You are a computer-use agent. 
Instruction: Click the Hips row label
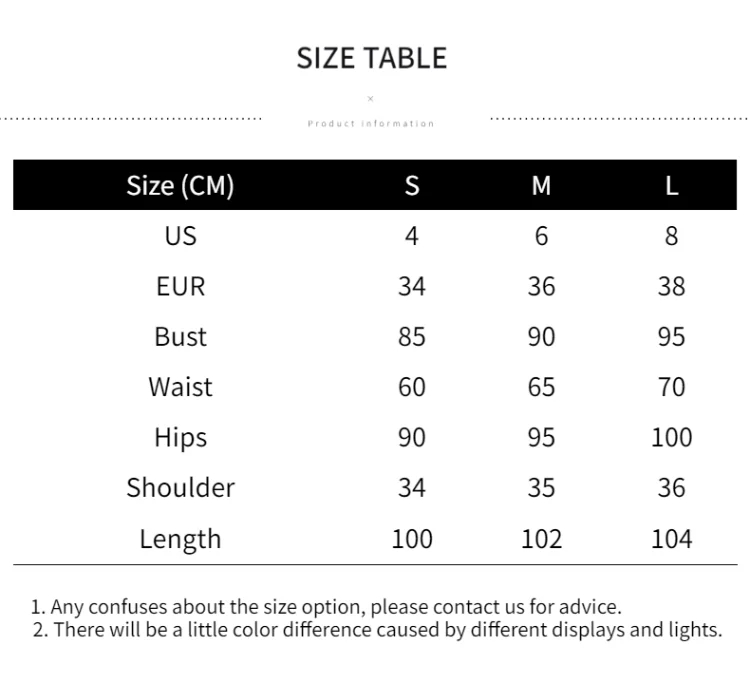pyautogui.click(x=180, y=438)
